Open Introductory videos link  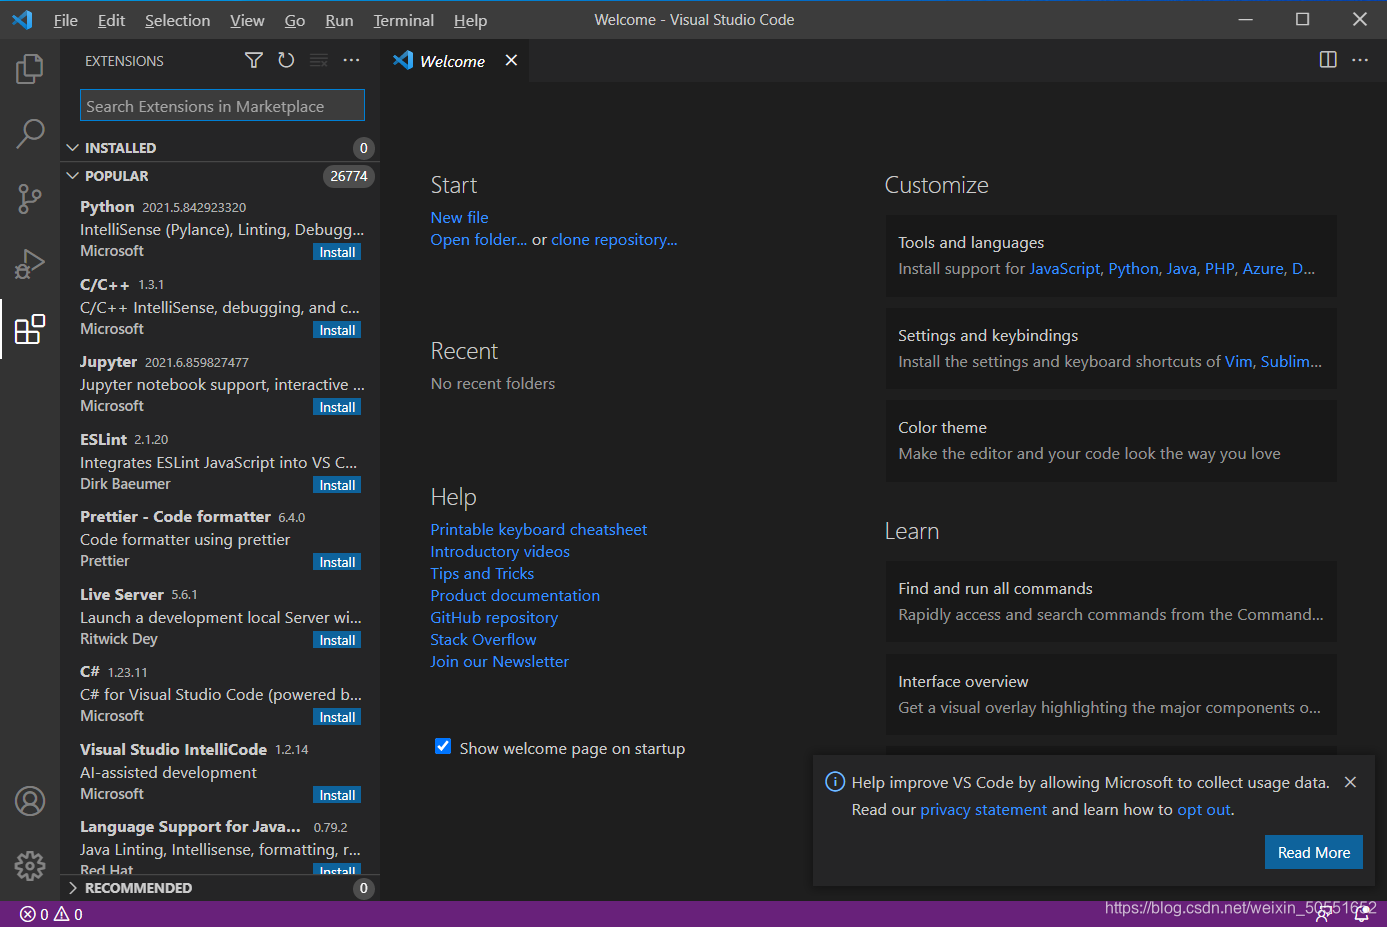(500, 551)
